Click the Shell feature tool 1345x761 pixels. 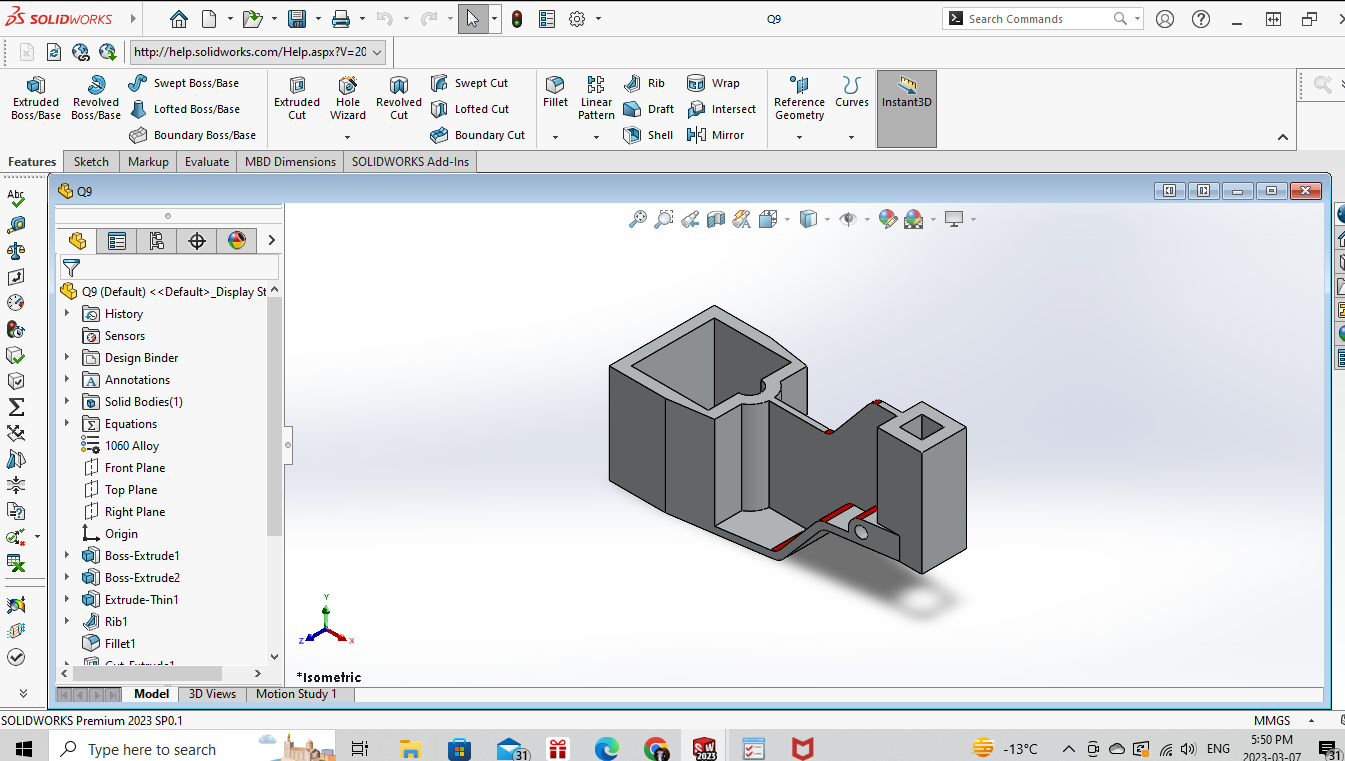(x=649, y=135)
